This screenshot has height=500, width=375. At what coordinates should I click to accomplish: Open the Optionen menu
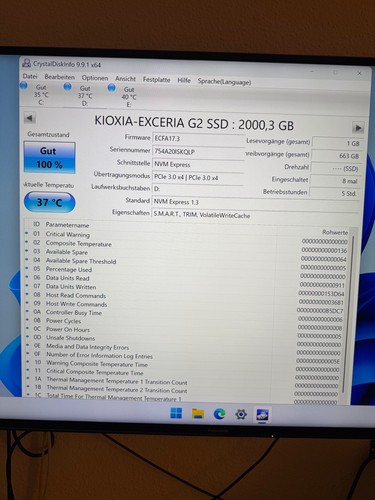[x=95, y=78]
